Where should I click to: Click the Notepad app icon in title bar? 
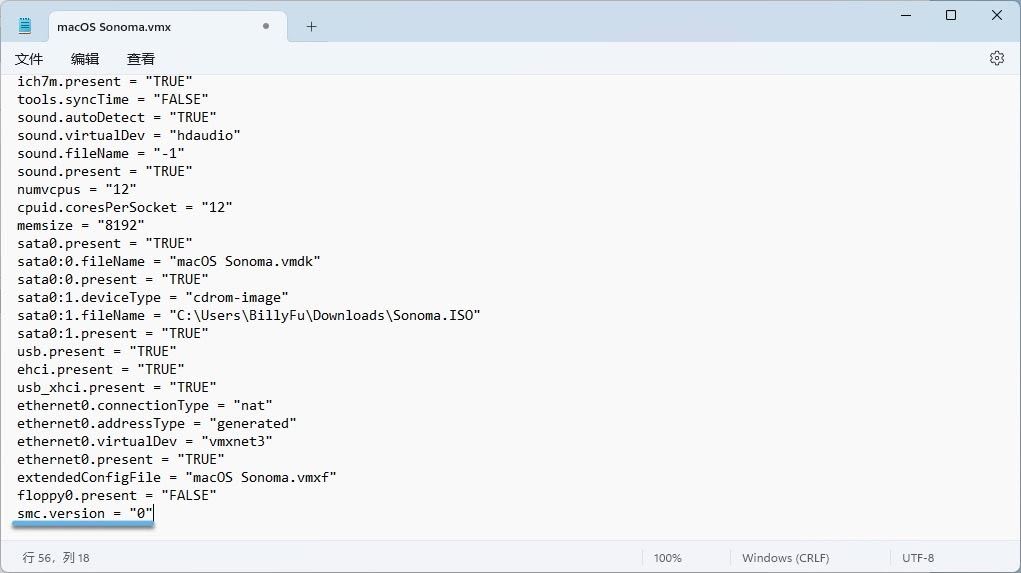(x=25, y=26)
